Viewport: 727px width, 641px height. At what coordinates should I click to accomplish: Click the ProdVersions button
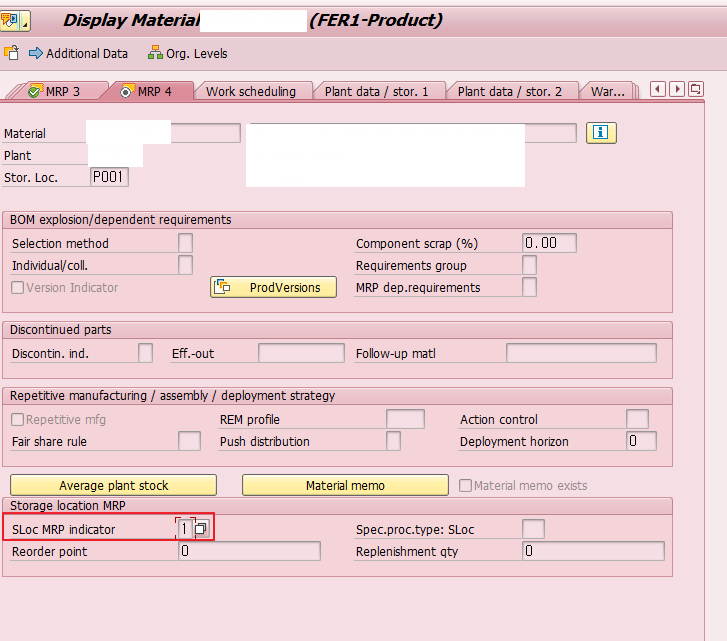pos(273,287)
